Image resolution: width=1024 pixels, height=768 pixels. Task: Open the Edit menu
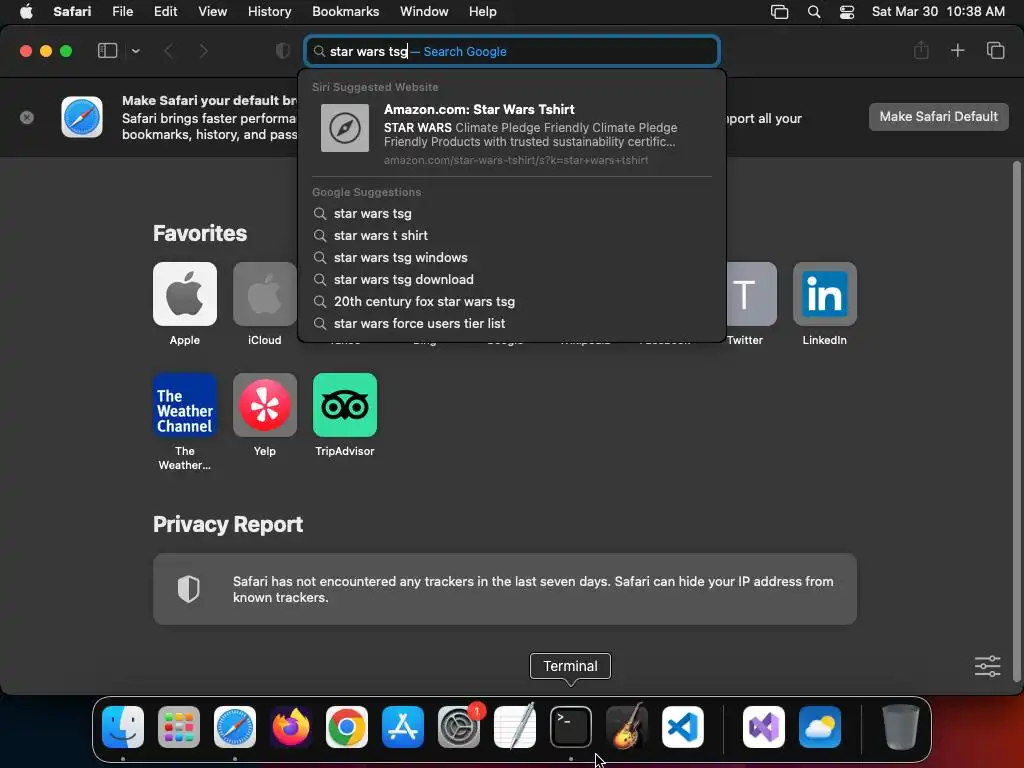[x=165, y=11]
